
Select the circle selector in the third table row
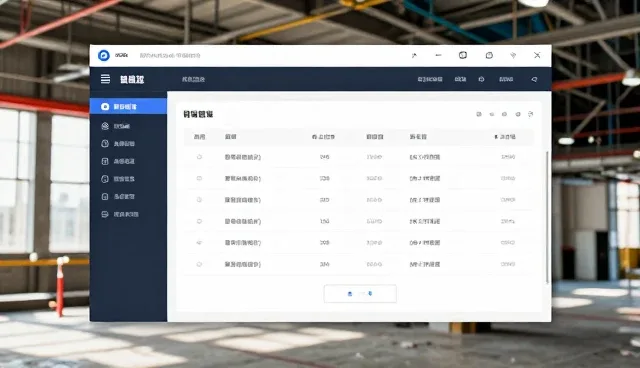click(199, 200)
